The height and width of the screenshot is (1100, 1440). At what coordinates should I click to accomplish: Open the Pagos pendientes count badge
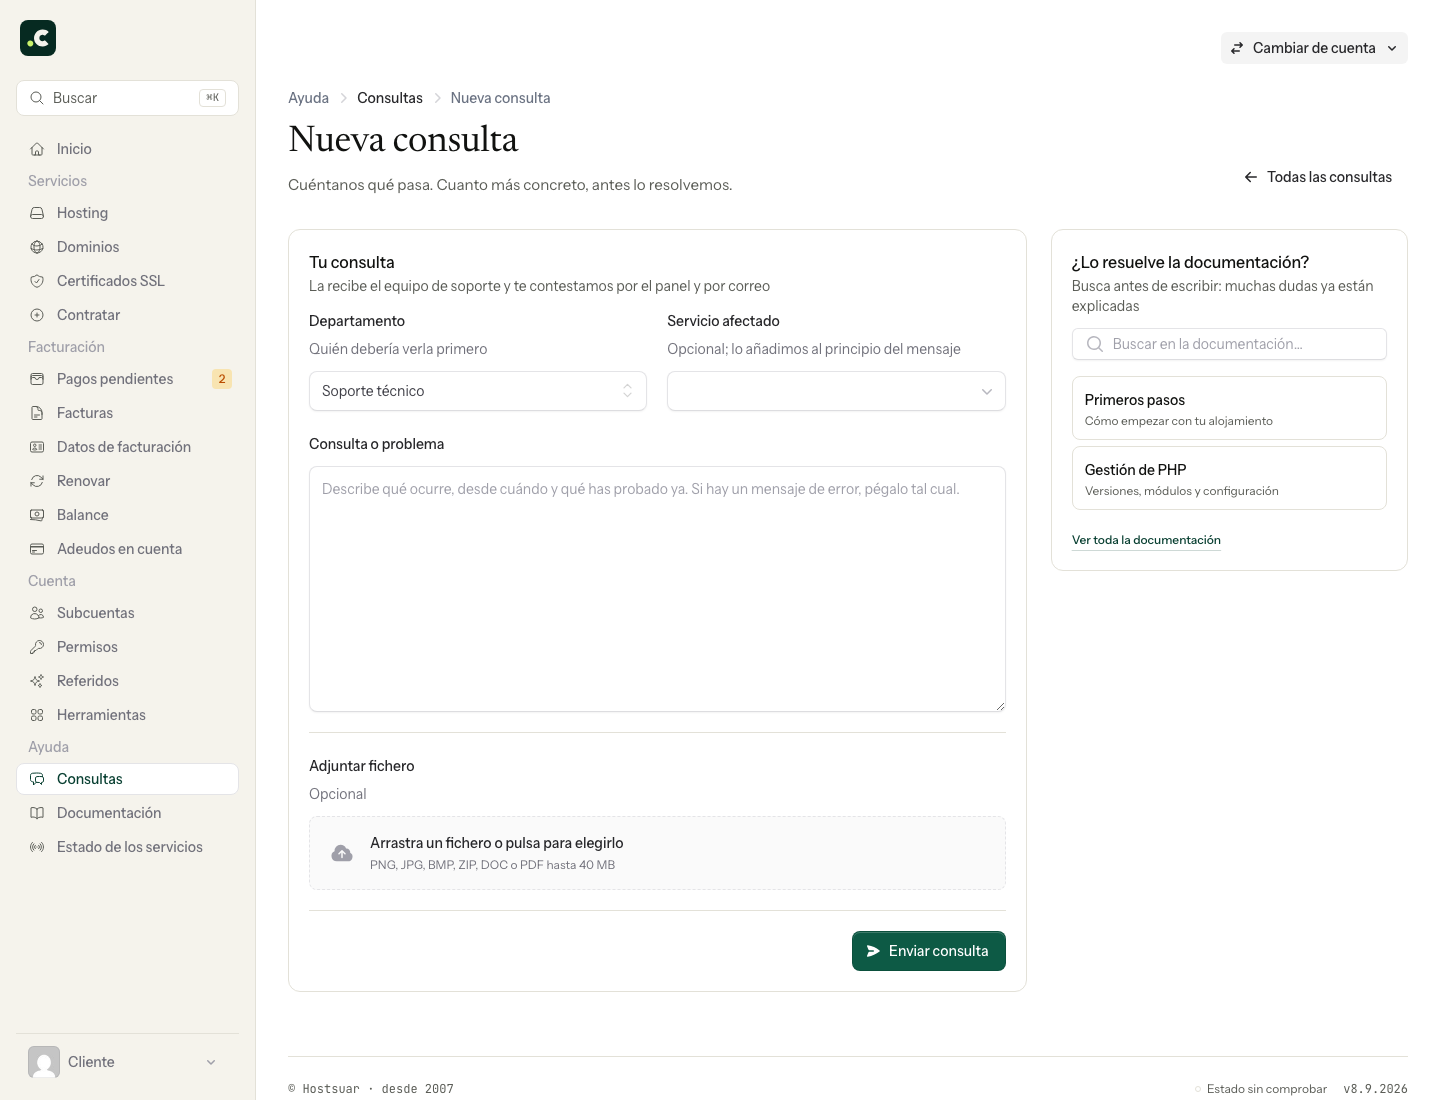222,379
